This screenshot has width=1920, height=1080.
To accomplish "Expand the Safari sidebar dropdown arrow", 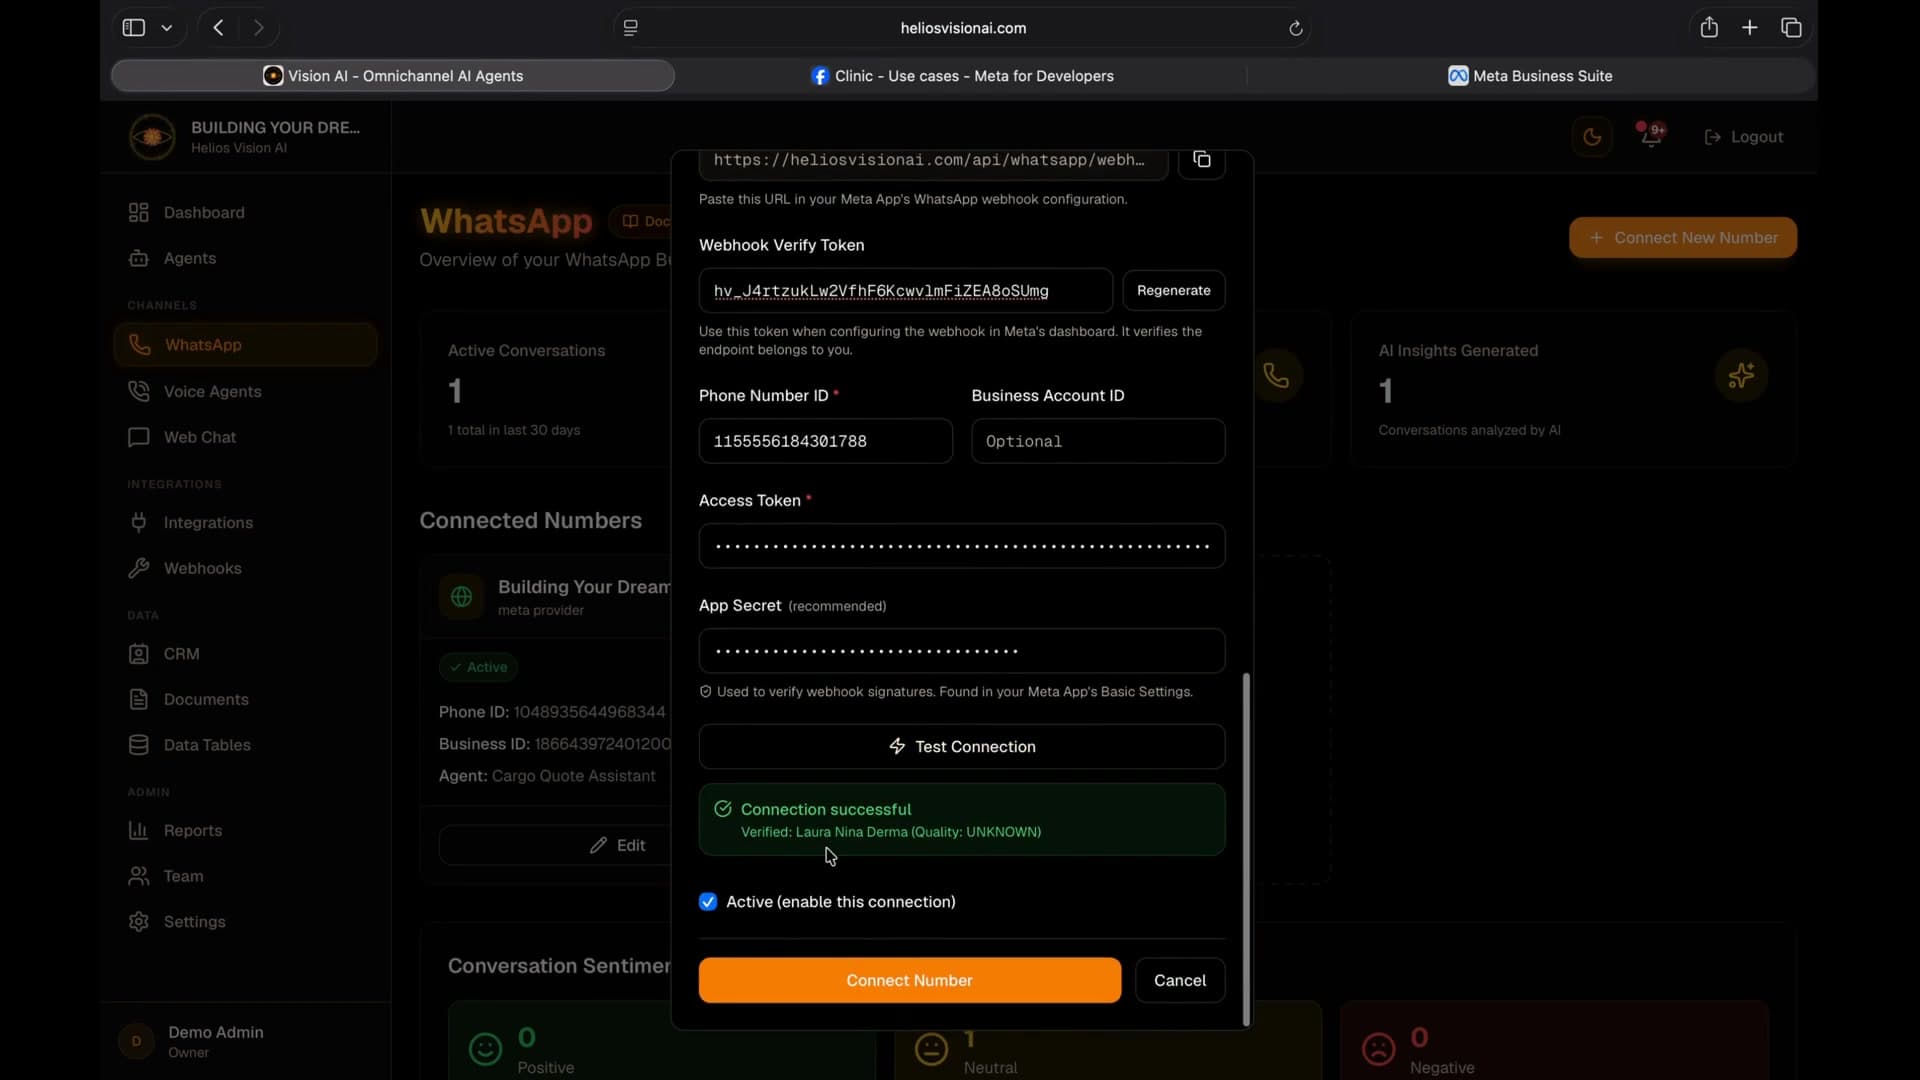I will pos(167,28).
